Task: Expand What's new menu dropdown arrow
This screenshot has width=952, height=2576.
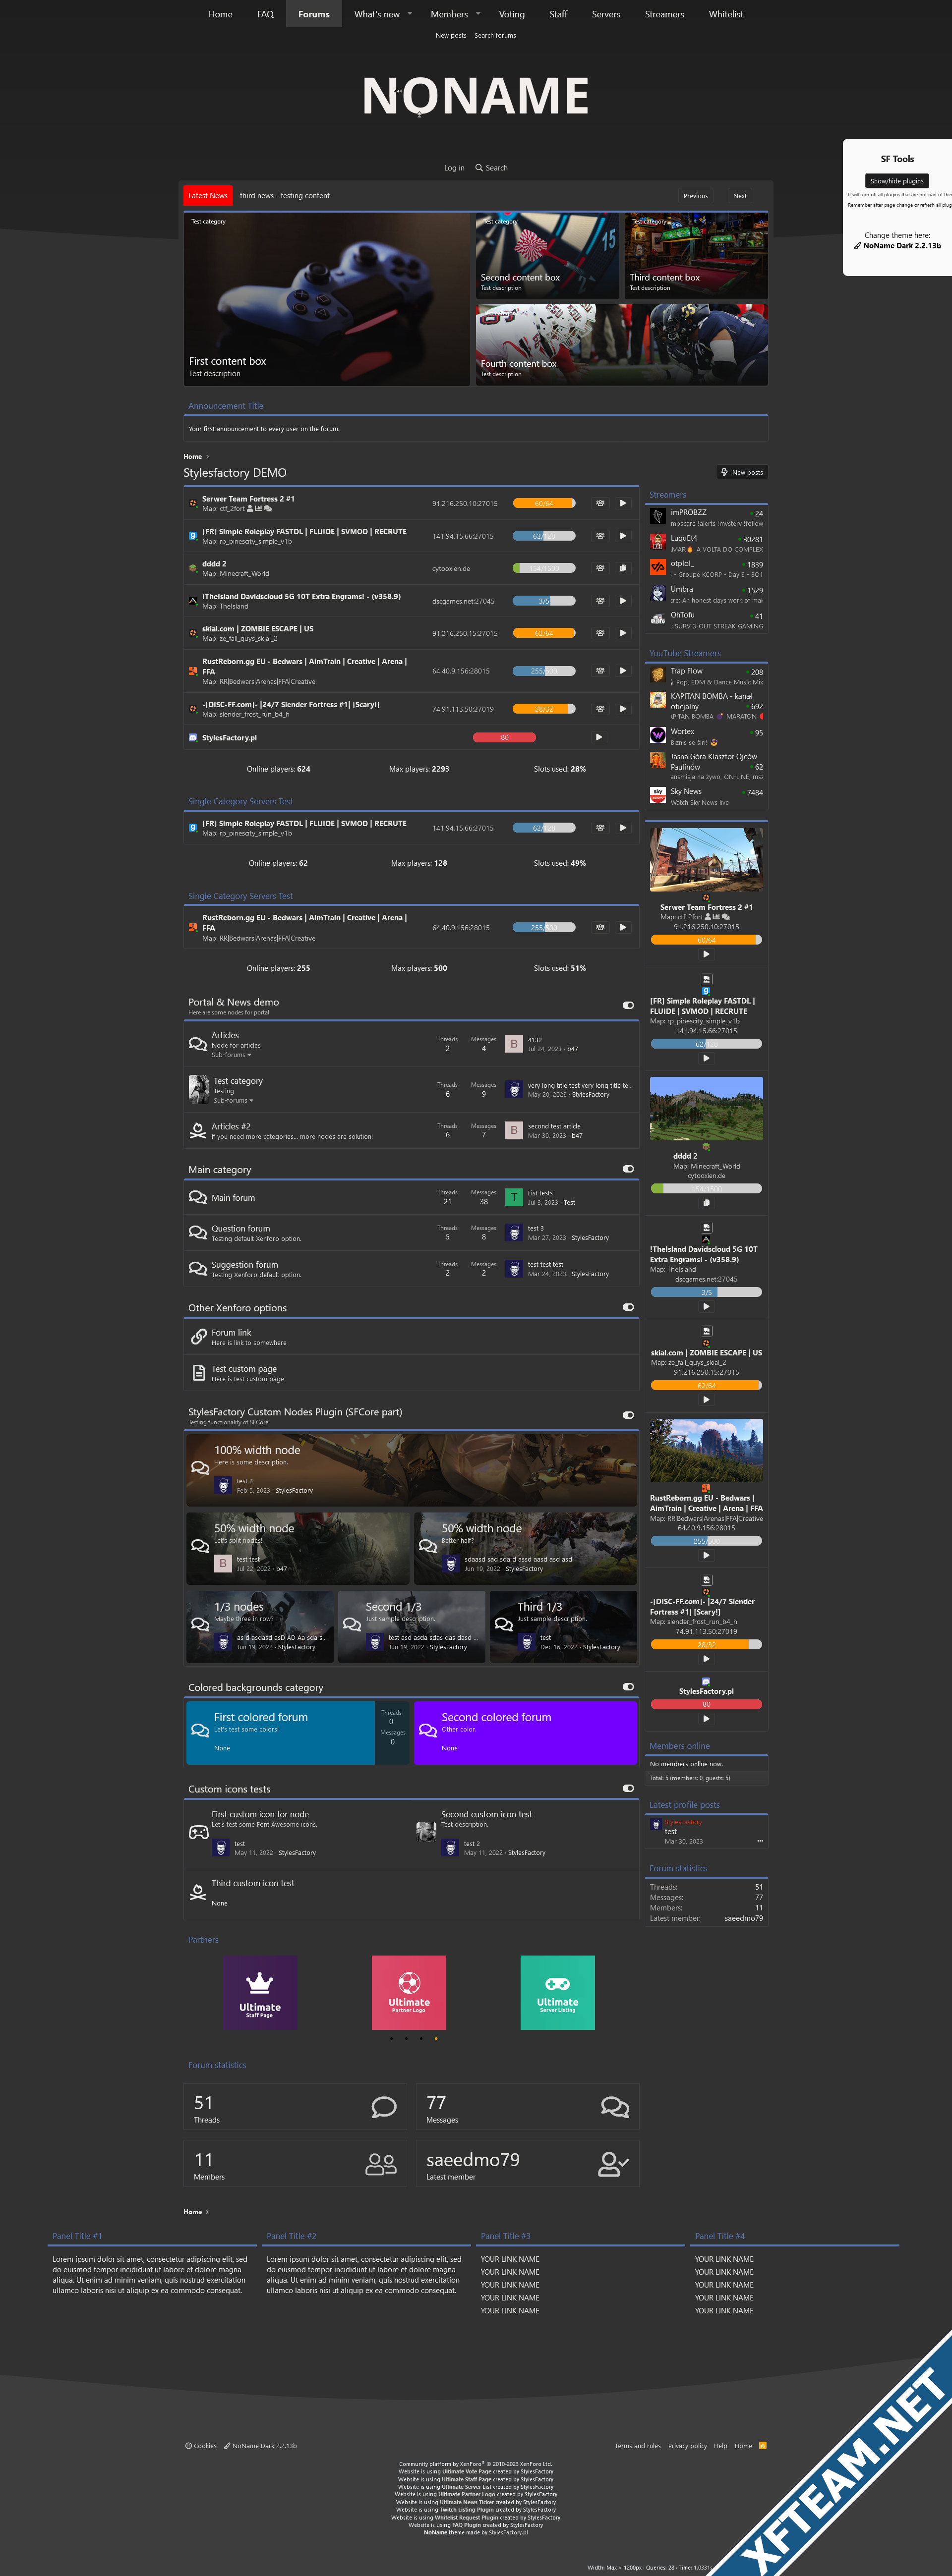Action: click(410, 14)
